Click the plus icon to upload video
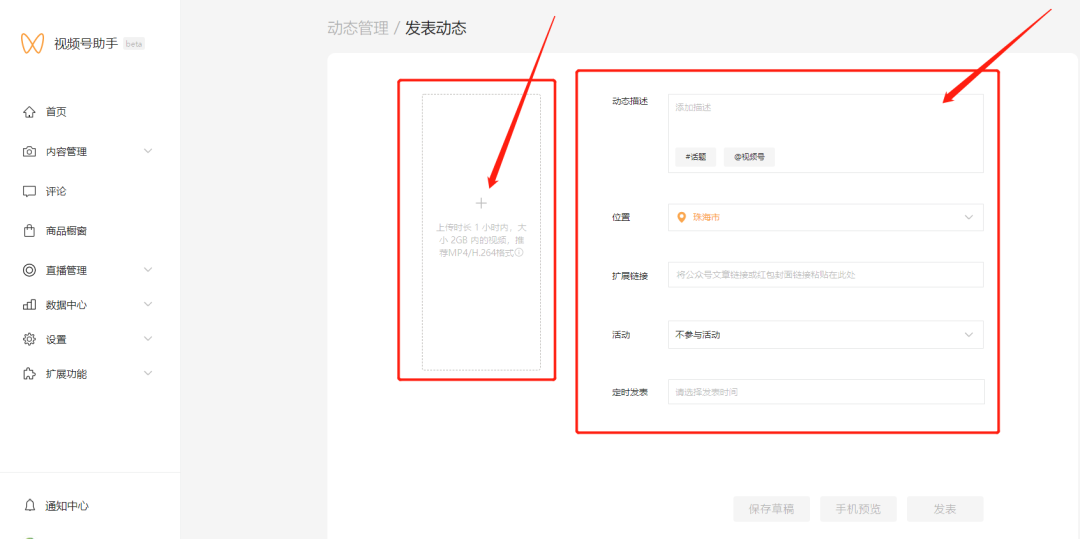1080x539 pixels. point(481,203)
